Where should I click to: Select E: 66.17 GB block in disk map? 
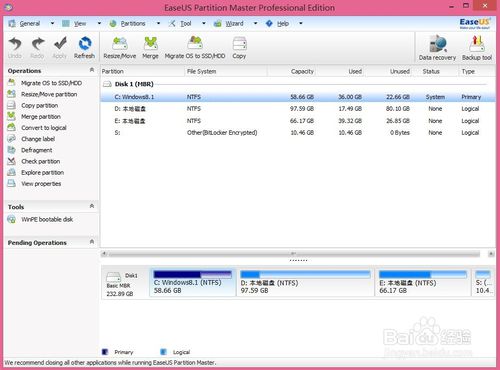point(423,283)
